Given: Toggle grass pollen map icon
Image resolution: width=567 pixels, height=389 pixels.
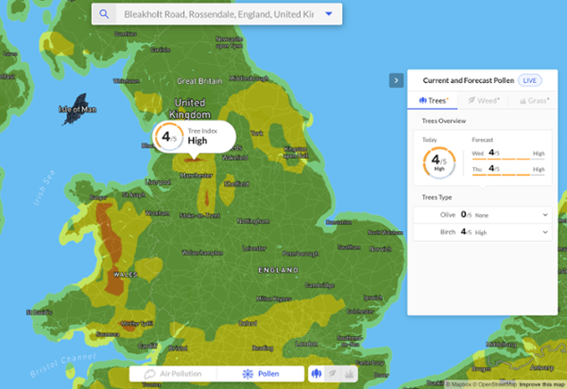Looking at the screenshot, I should [349, 374].
